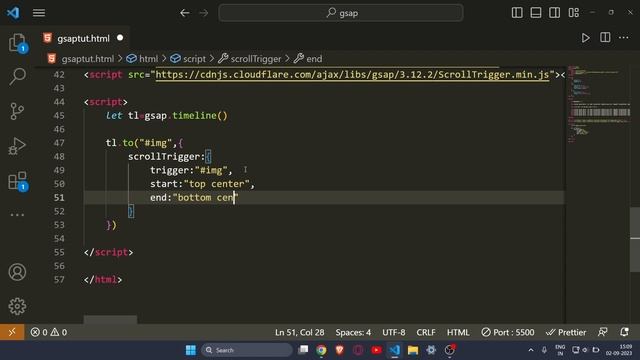Open the Source Control view
The height and width of the screenshot is (360, 640).
point(17,111)
